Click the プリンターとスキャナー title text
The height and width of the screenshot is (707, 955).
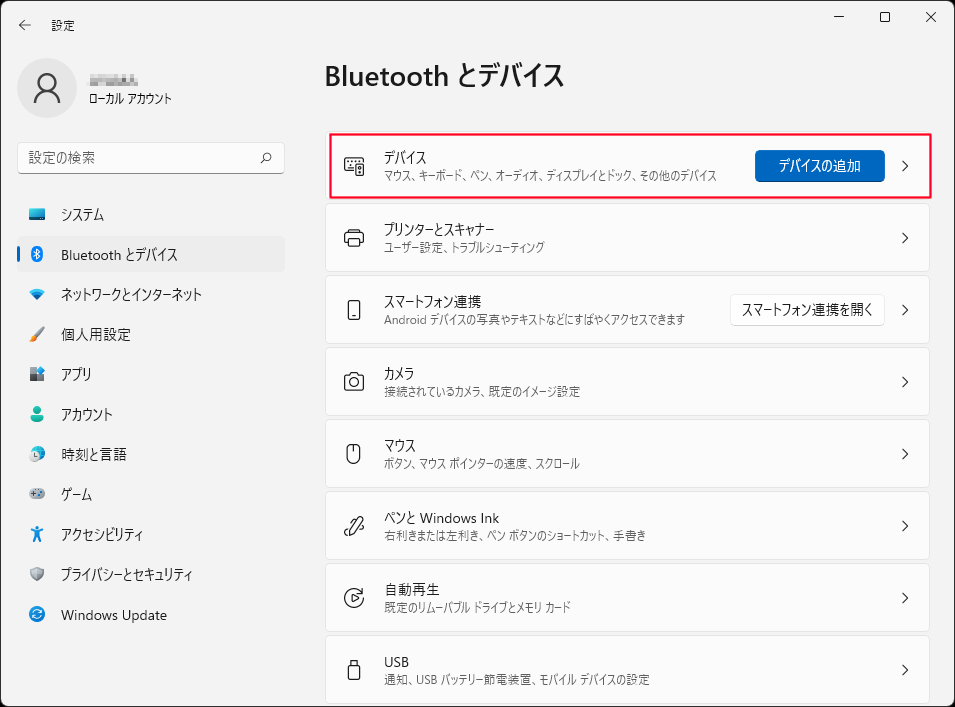click(x=439, y=230)
